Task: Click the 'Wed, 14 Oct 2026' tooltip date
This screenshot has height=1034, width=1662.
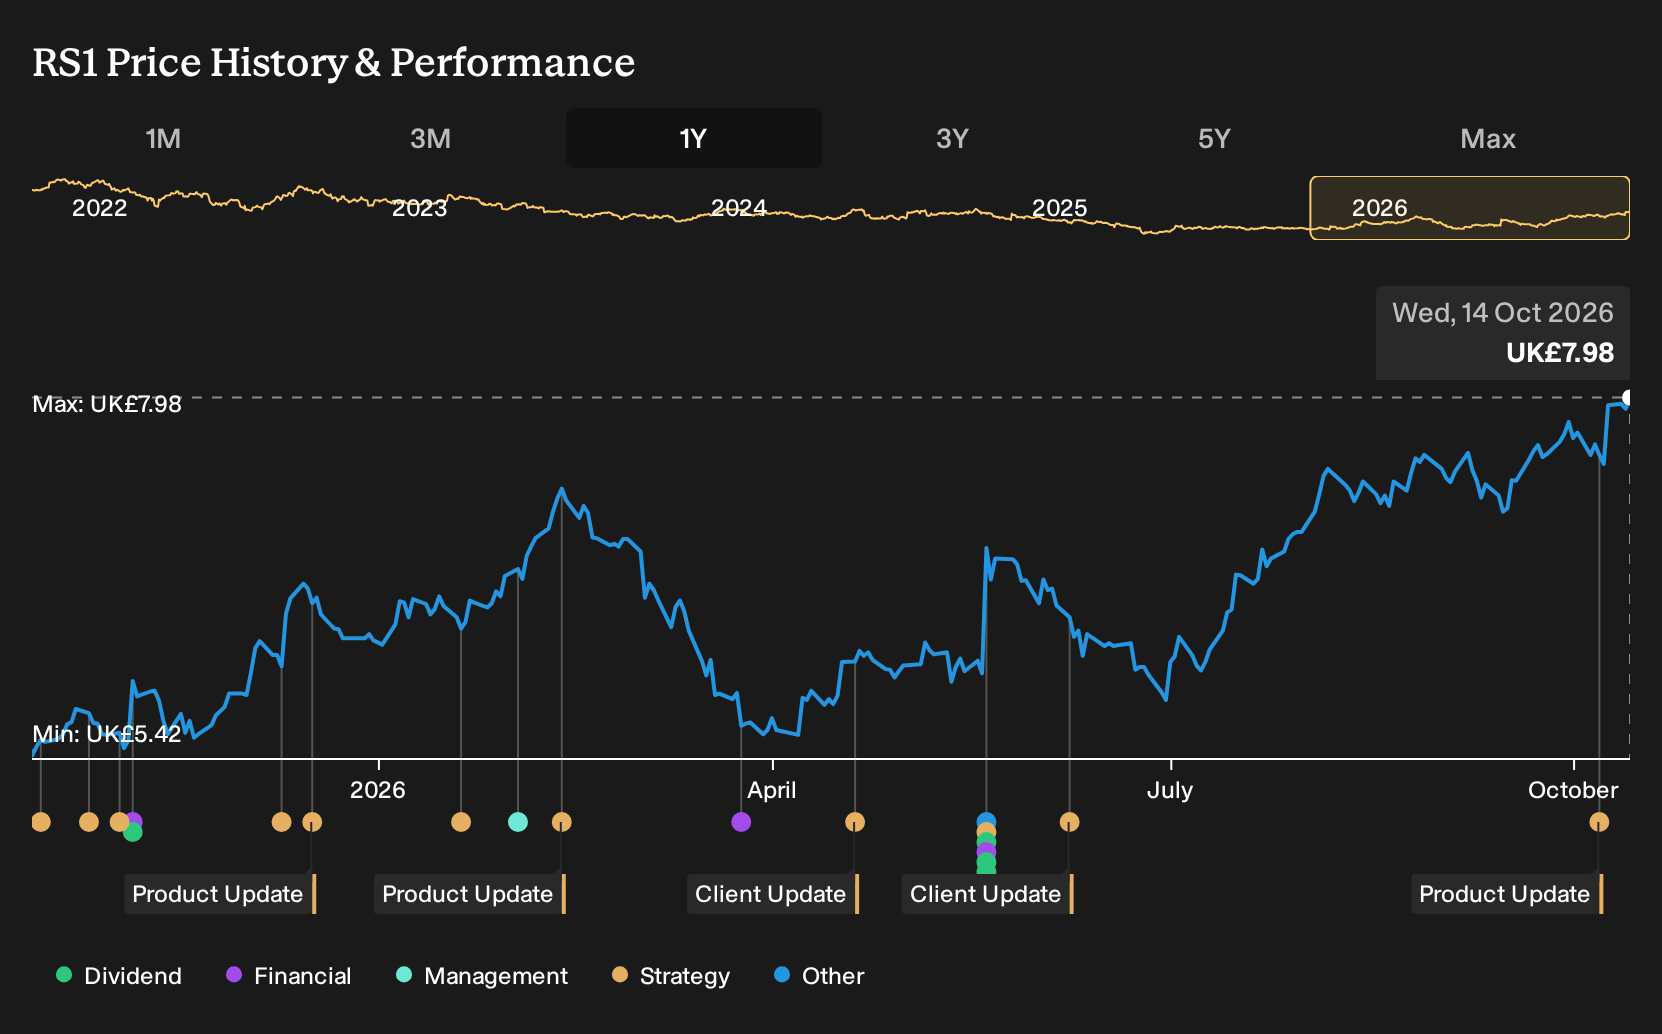Action: 1503,313
